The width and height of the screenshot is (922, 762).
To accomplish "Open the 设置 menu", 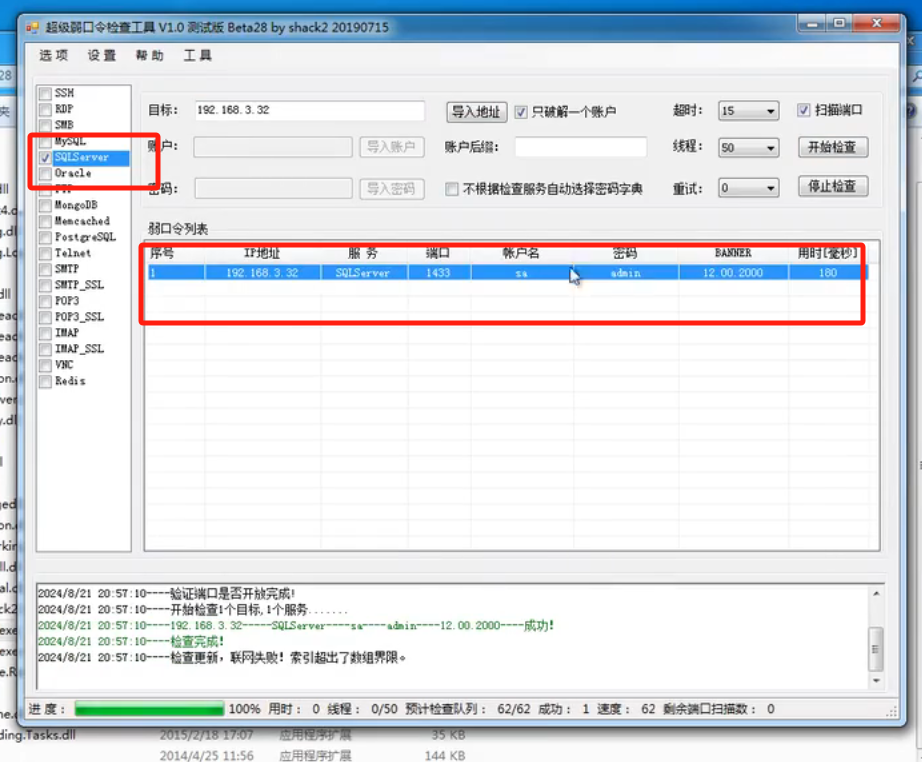I will pyautogui.click(x=102, y=56).
